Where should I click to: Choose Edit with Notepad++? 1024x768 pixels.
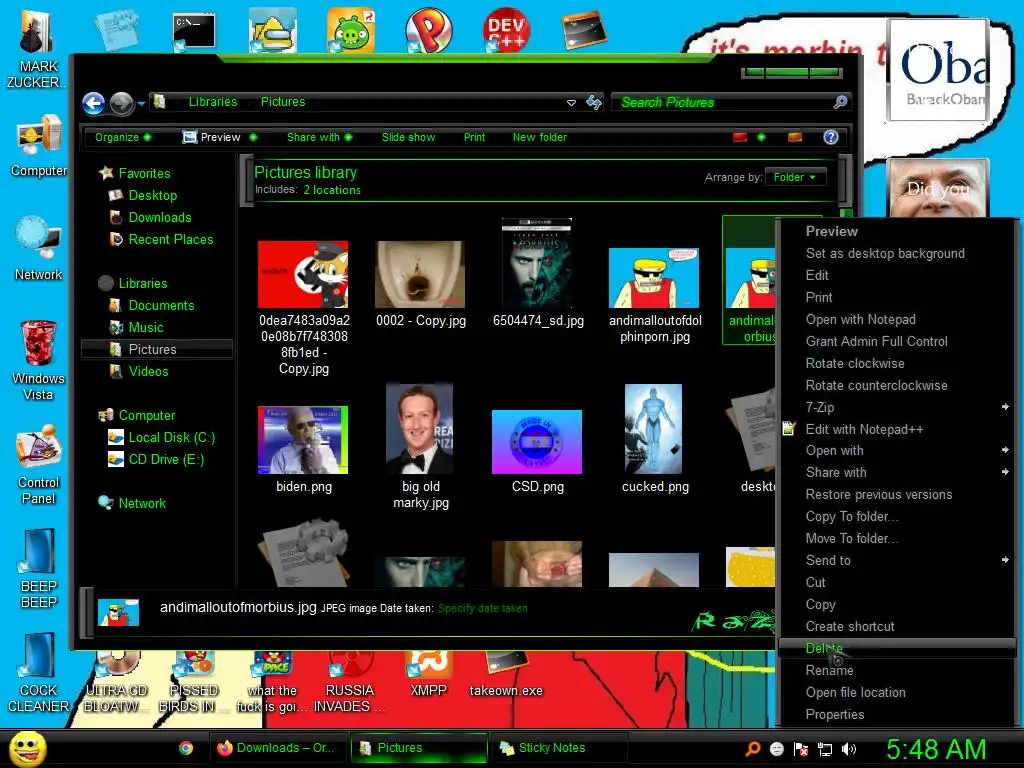897,429
